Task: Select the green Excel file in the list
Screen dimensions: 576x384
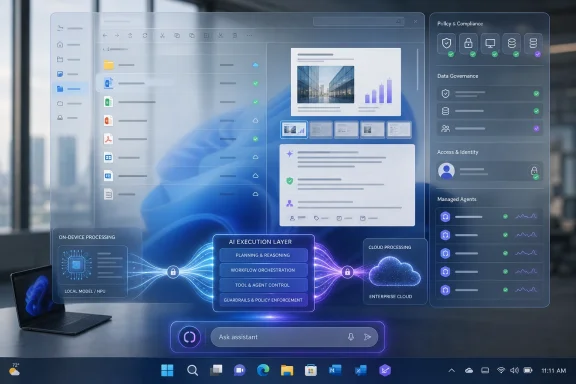Action: [x=108, y=102]
